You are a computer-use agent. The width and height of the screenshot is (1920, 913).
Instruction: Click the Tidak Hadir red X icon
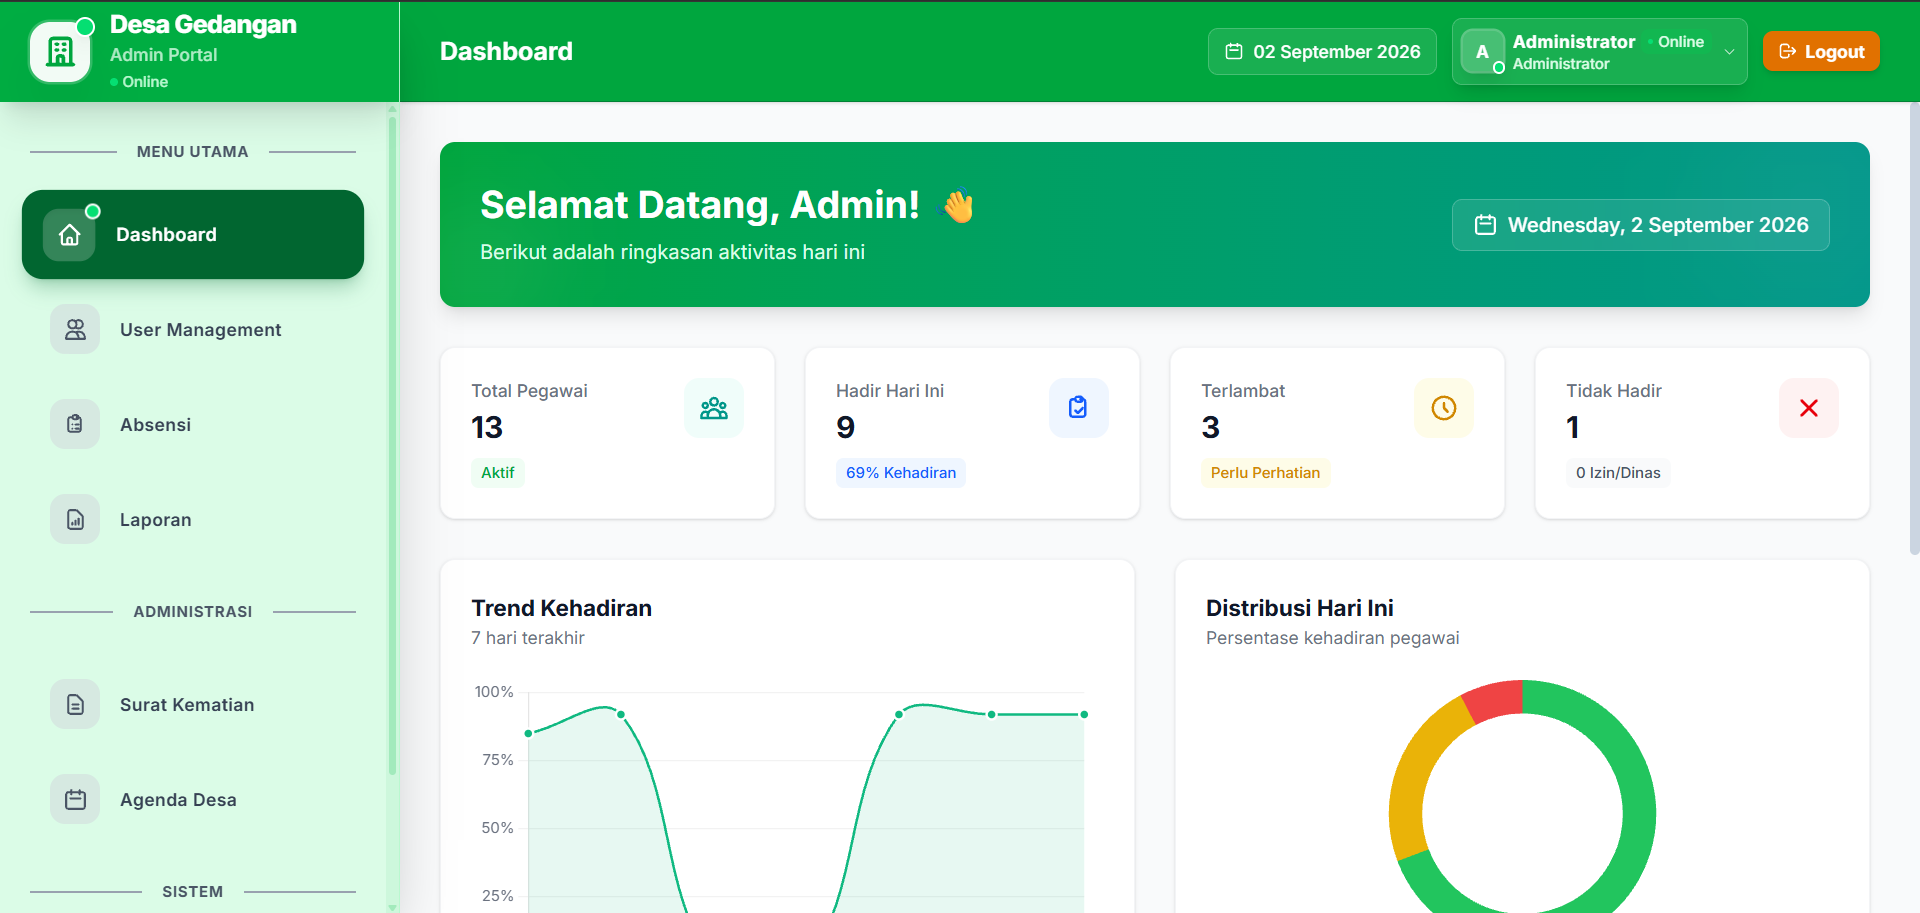click(x=1809, y=408)
